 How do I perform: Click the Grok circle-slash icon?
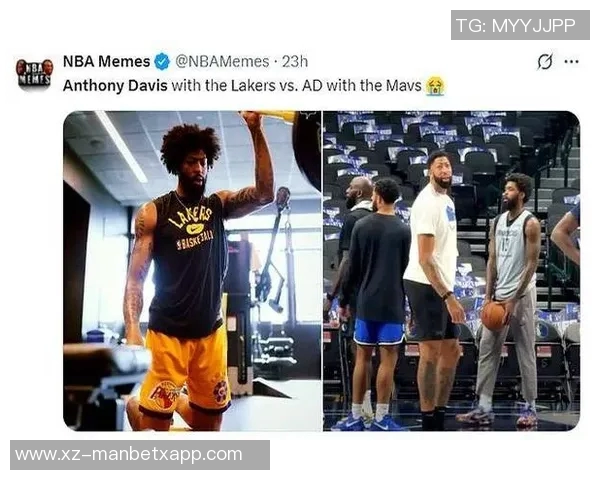tap(545, 62)
